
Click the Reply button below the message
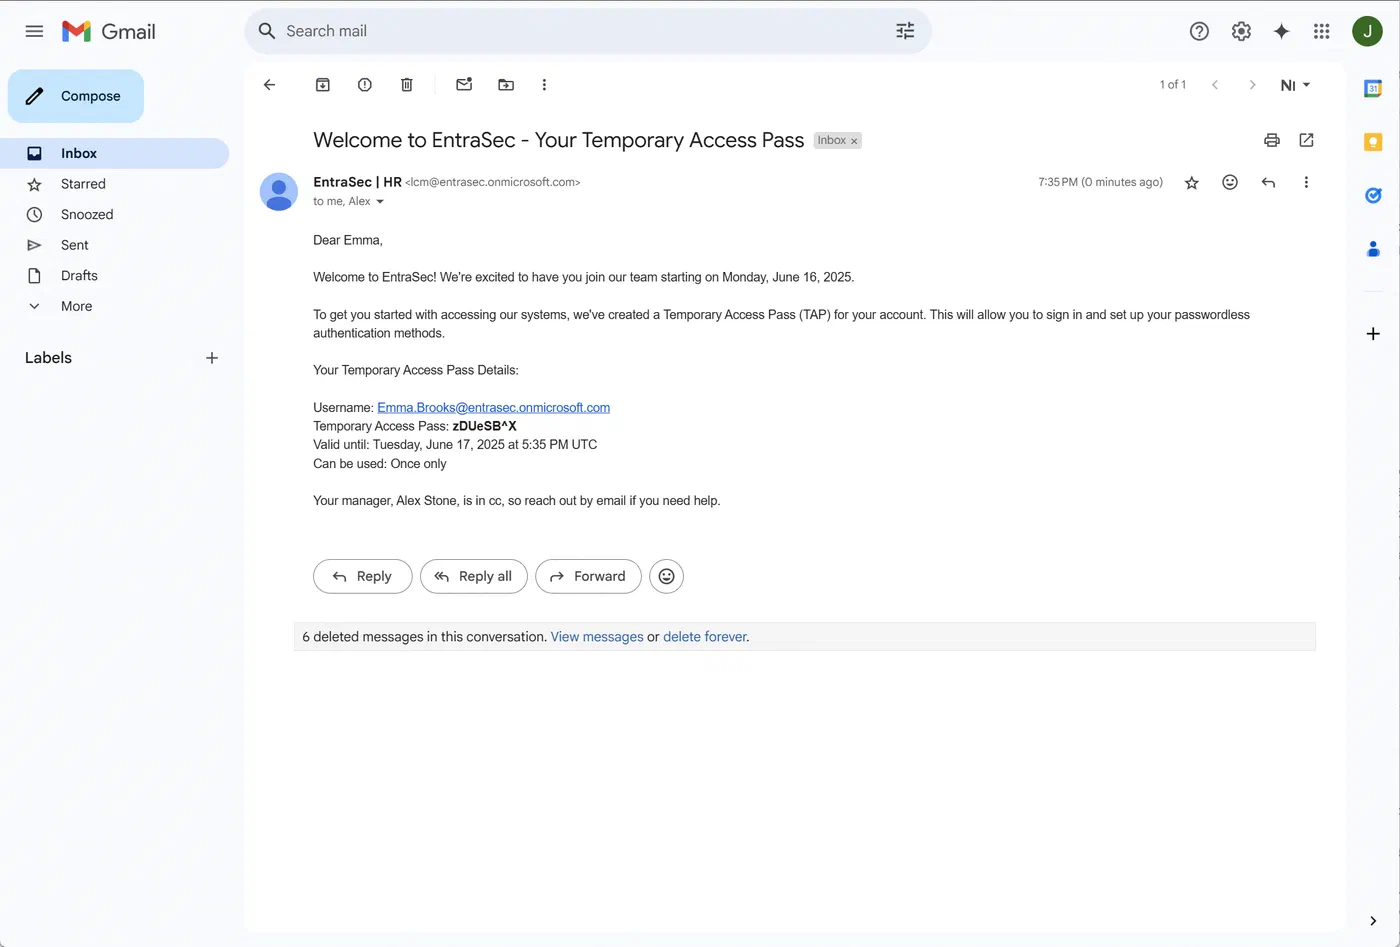pyautogui.click(x=362, y=576)
